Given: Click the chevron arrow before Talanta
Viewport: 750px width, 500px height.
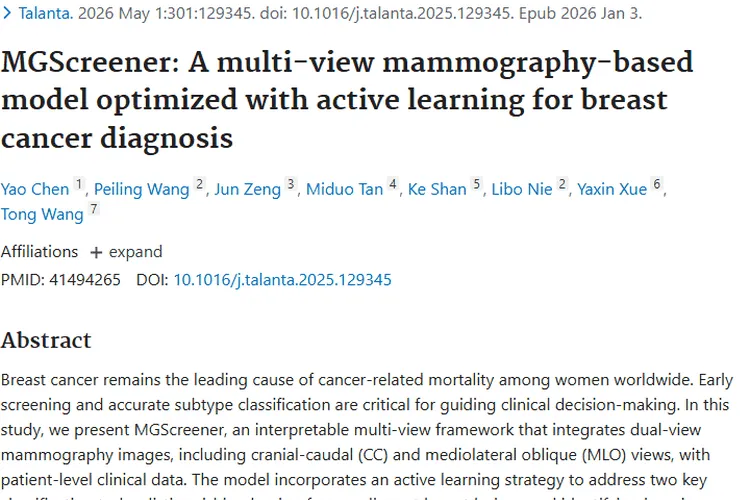Looking at the screenshot, I should coord(7,15).
